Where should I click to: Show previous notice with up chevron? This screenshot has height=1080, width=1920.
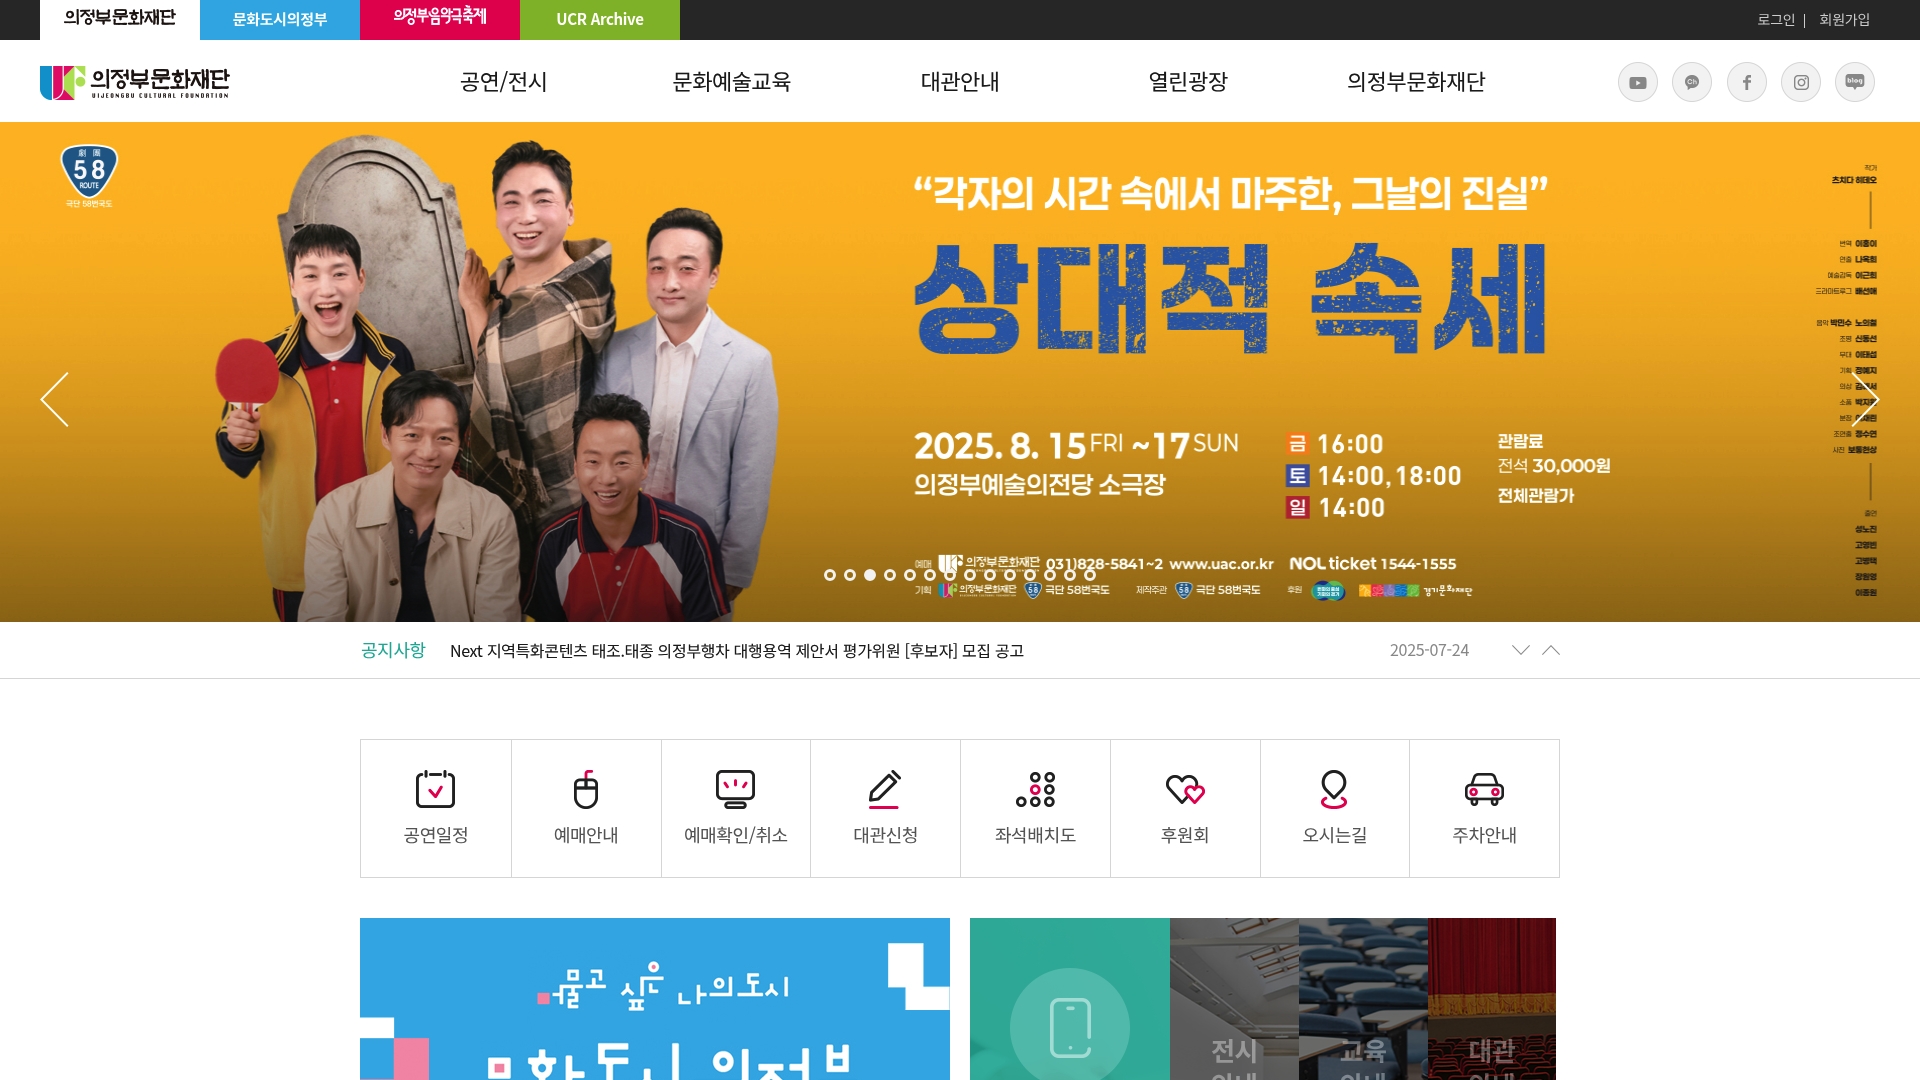pyautogui.click(x=1551, y=650)
